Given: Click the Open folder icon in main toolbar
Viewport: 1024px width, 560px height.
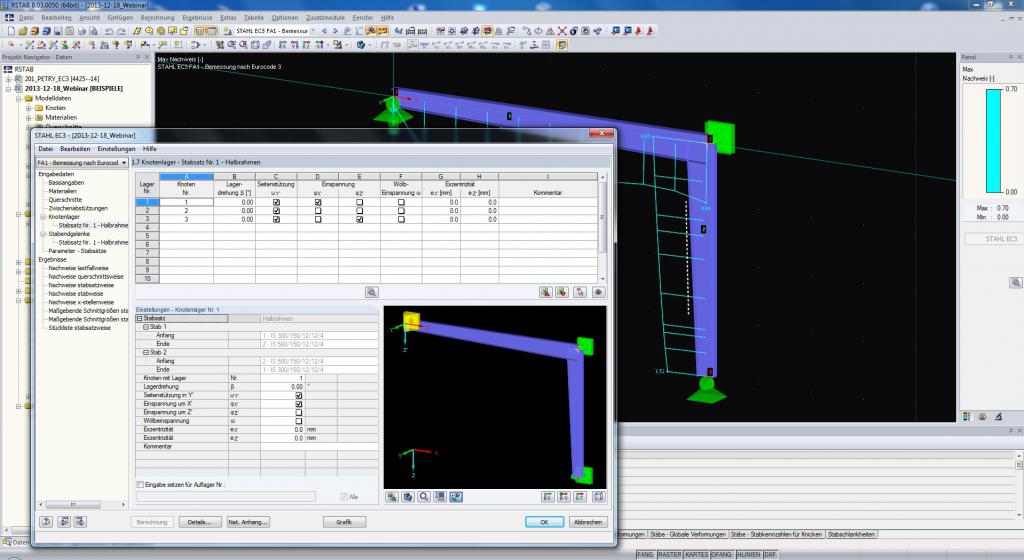Looking at the screenshot, I should 22,31.
